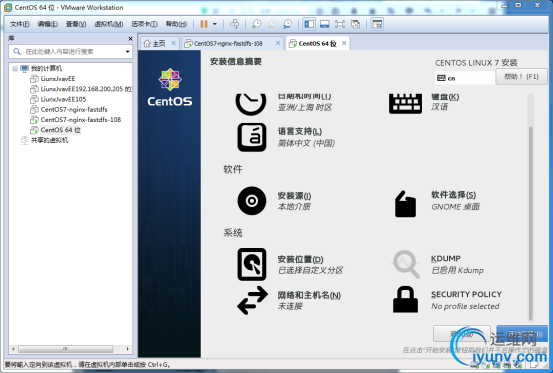The height and width of the screenshot is (373, 553).
Task: Open the library search dropdown arrow
Action: pyautogui.click(x=128, y=52)
